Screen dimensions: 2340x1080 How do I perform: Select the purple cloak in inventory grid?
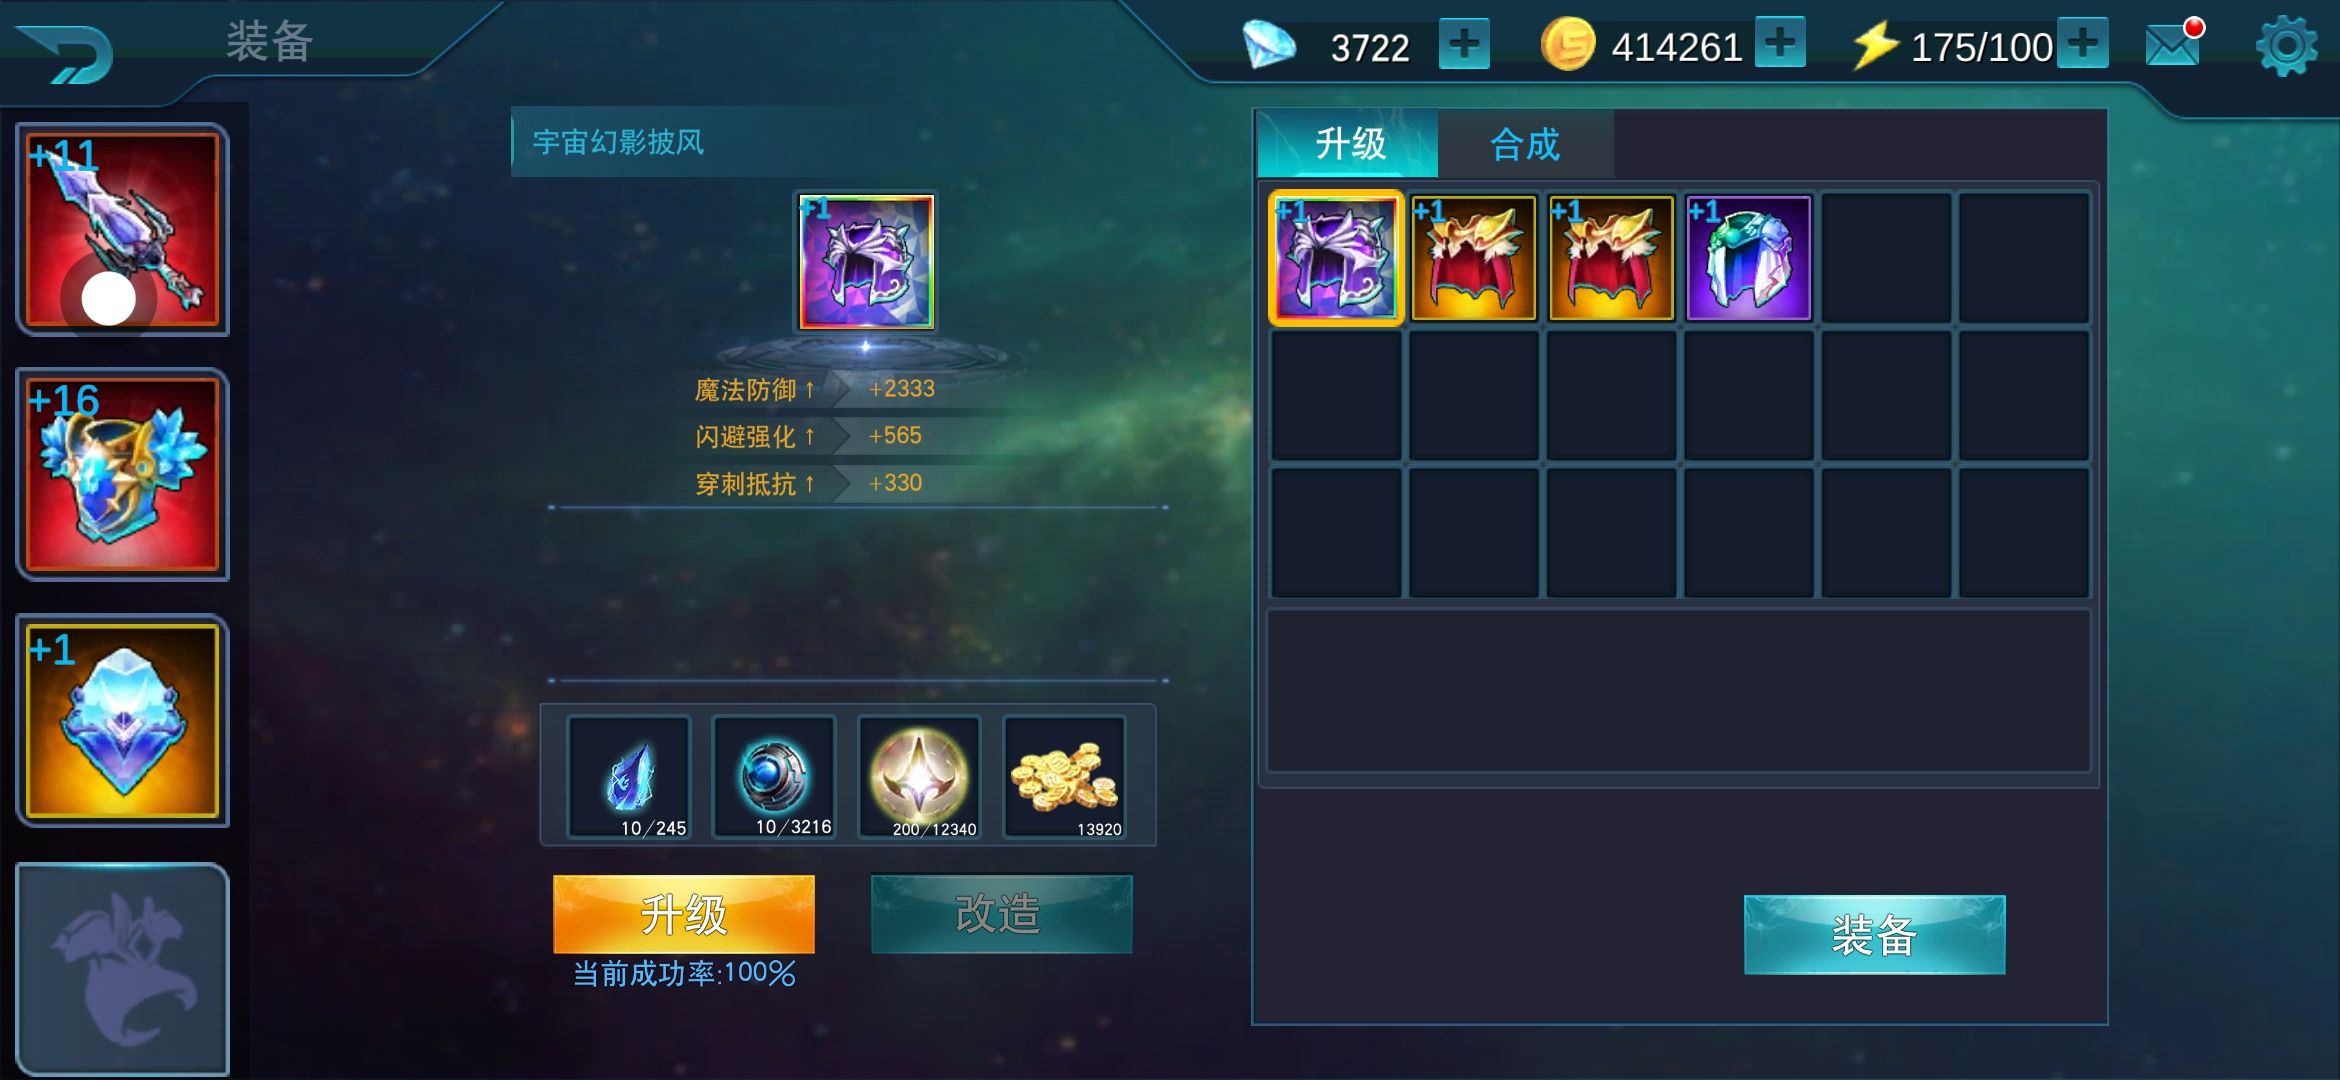coord(1336,258)
